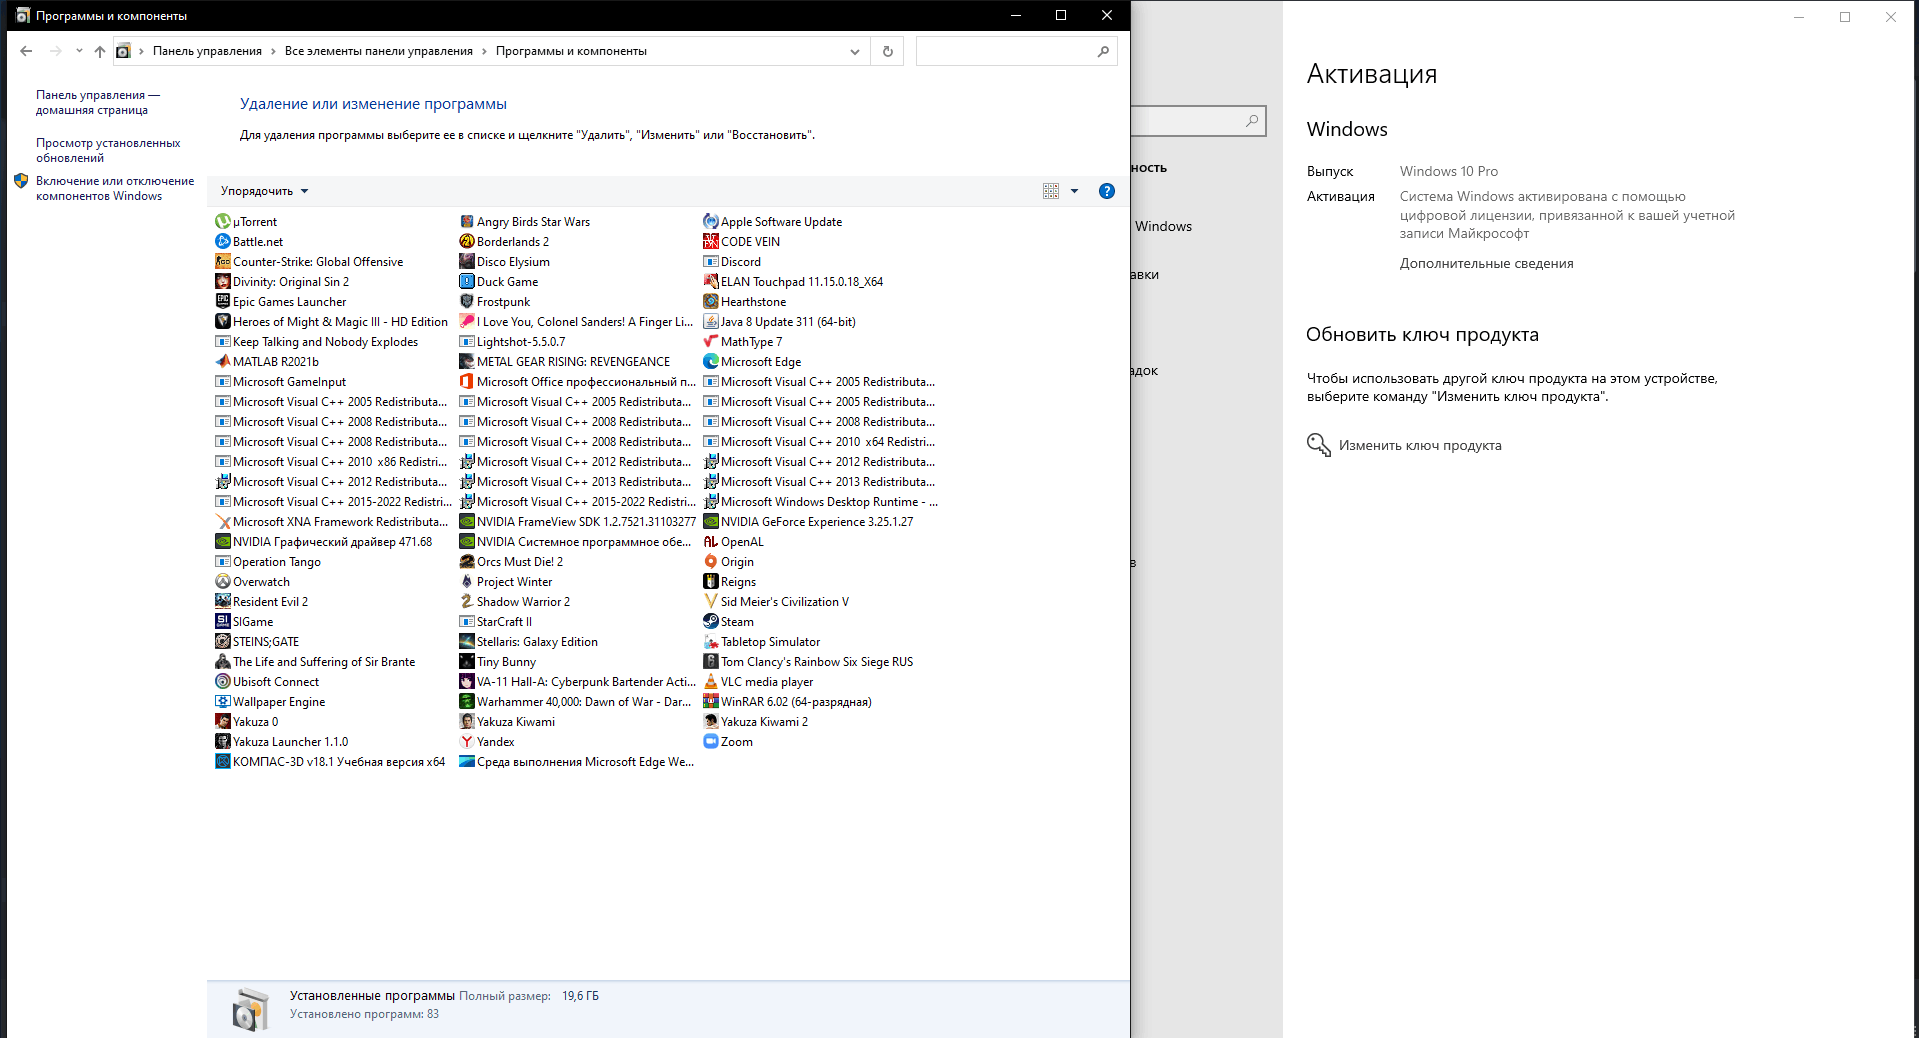
Task: Select Resident Evil 2 entry
Action: pos(262,602)
